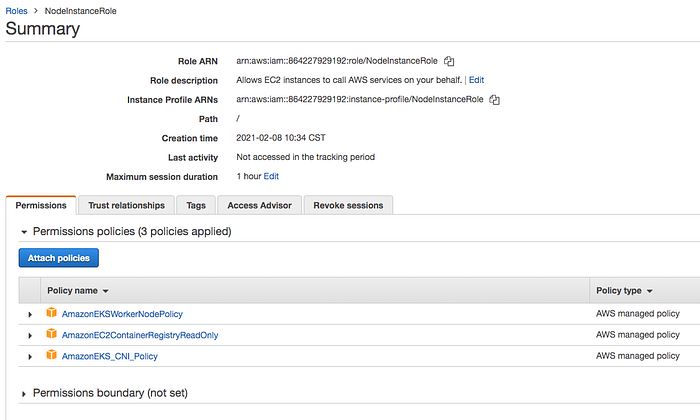Collapse the Permissions policies section
The height and width of the screenshot is (420, 700).
point(24,232)
